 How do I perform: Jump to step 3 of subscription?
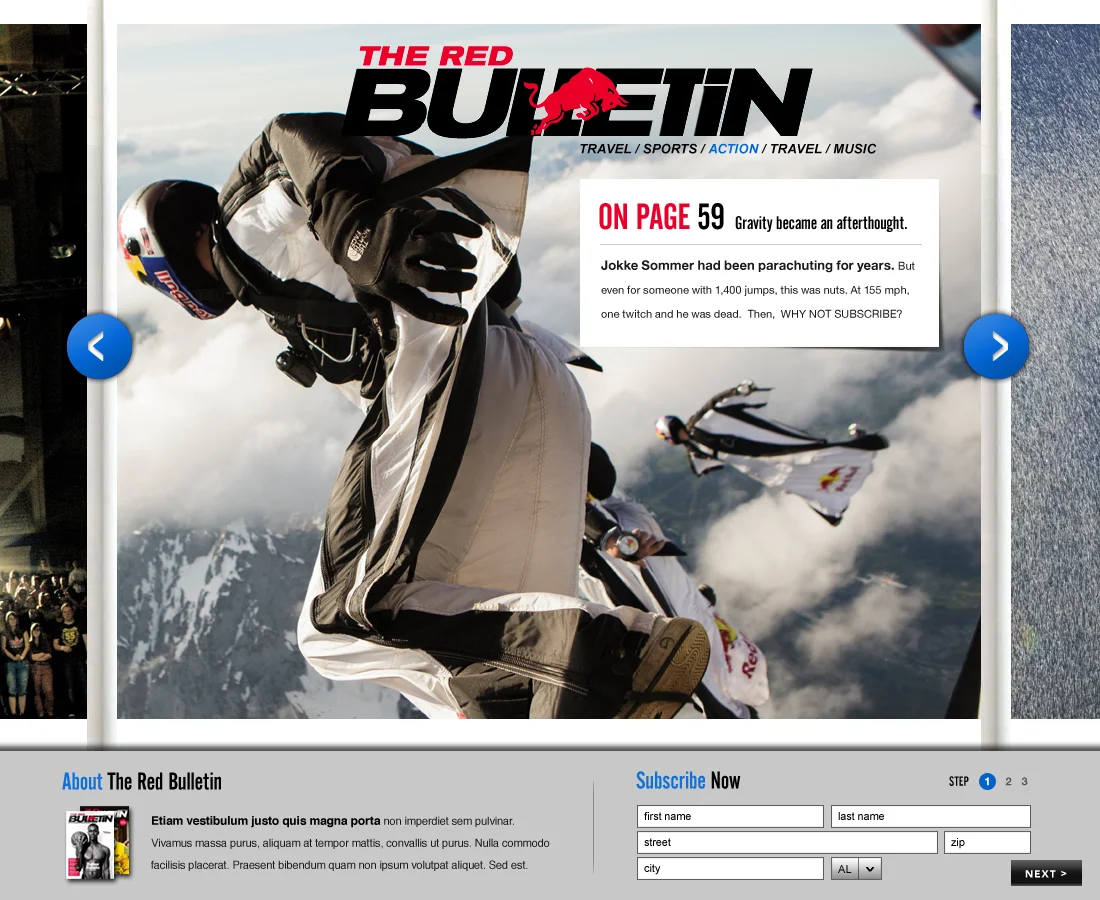1024,781
